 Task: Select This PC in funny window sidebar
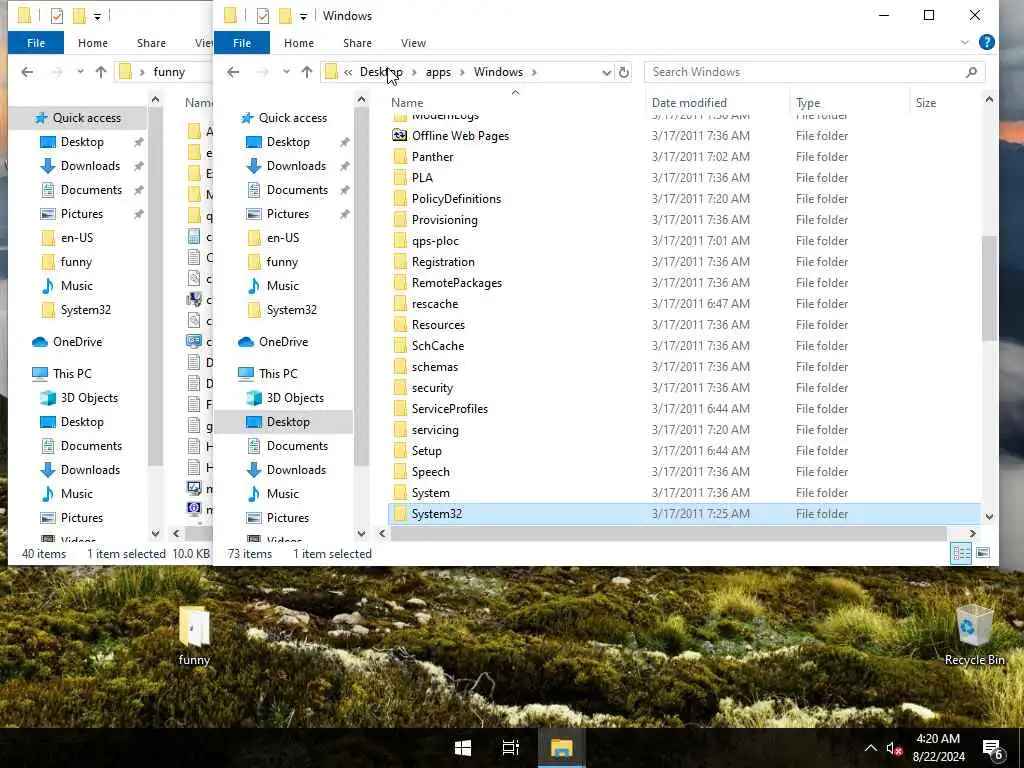[x=72, y=374]
